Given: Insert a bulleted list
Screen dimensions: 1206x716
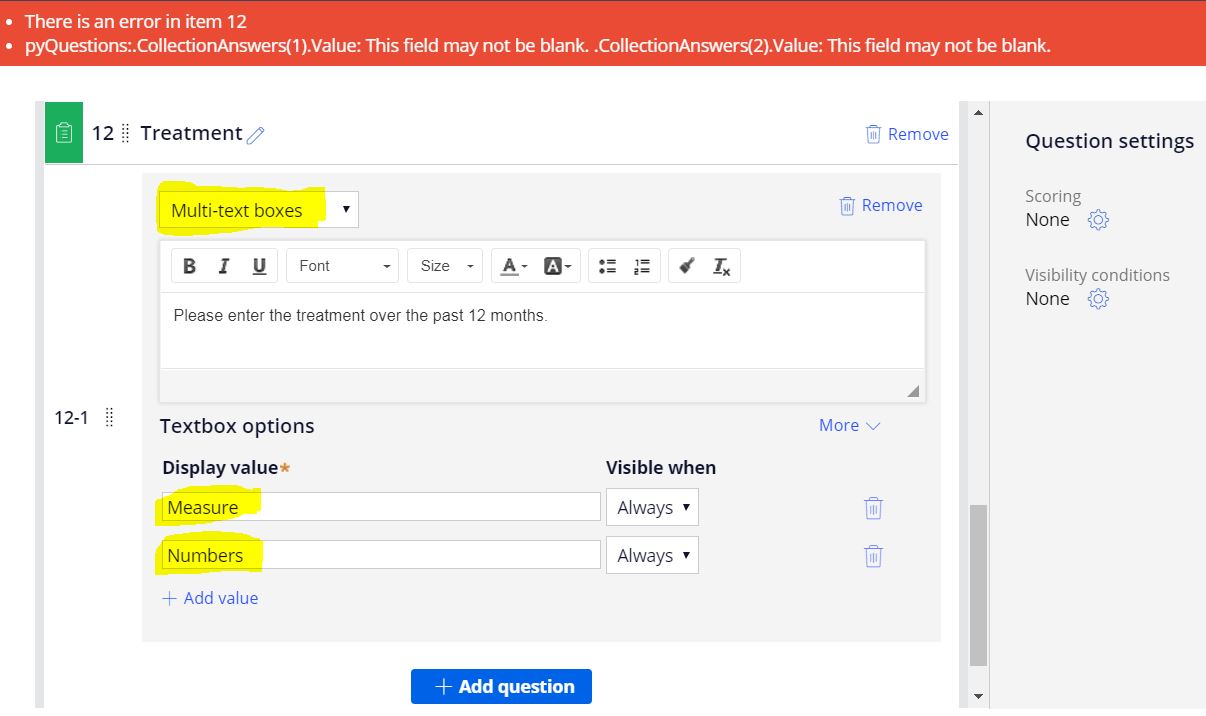Looking at the screenshot, I should click(607, 266).
